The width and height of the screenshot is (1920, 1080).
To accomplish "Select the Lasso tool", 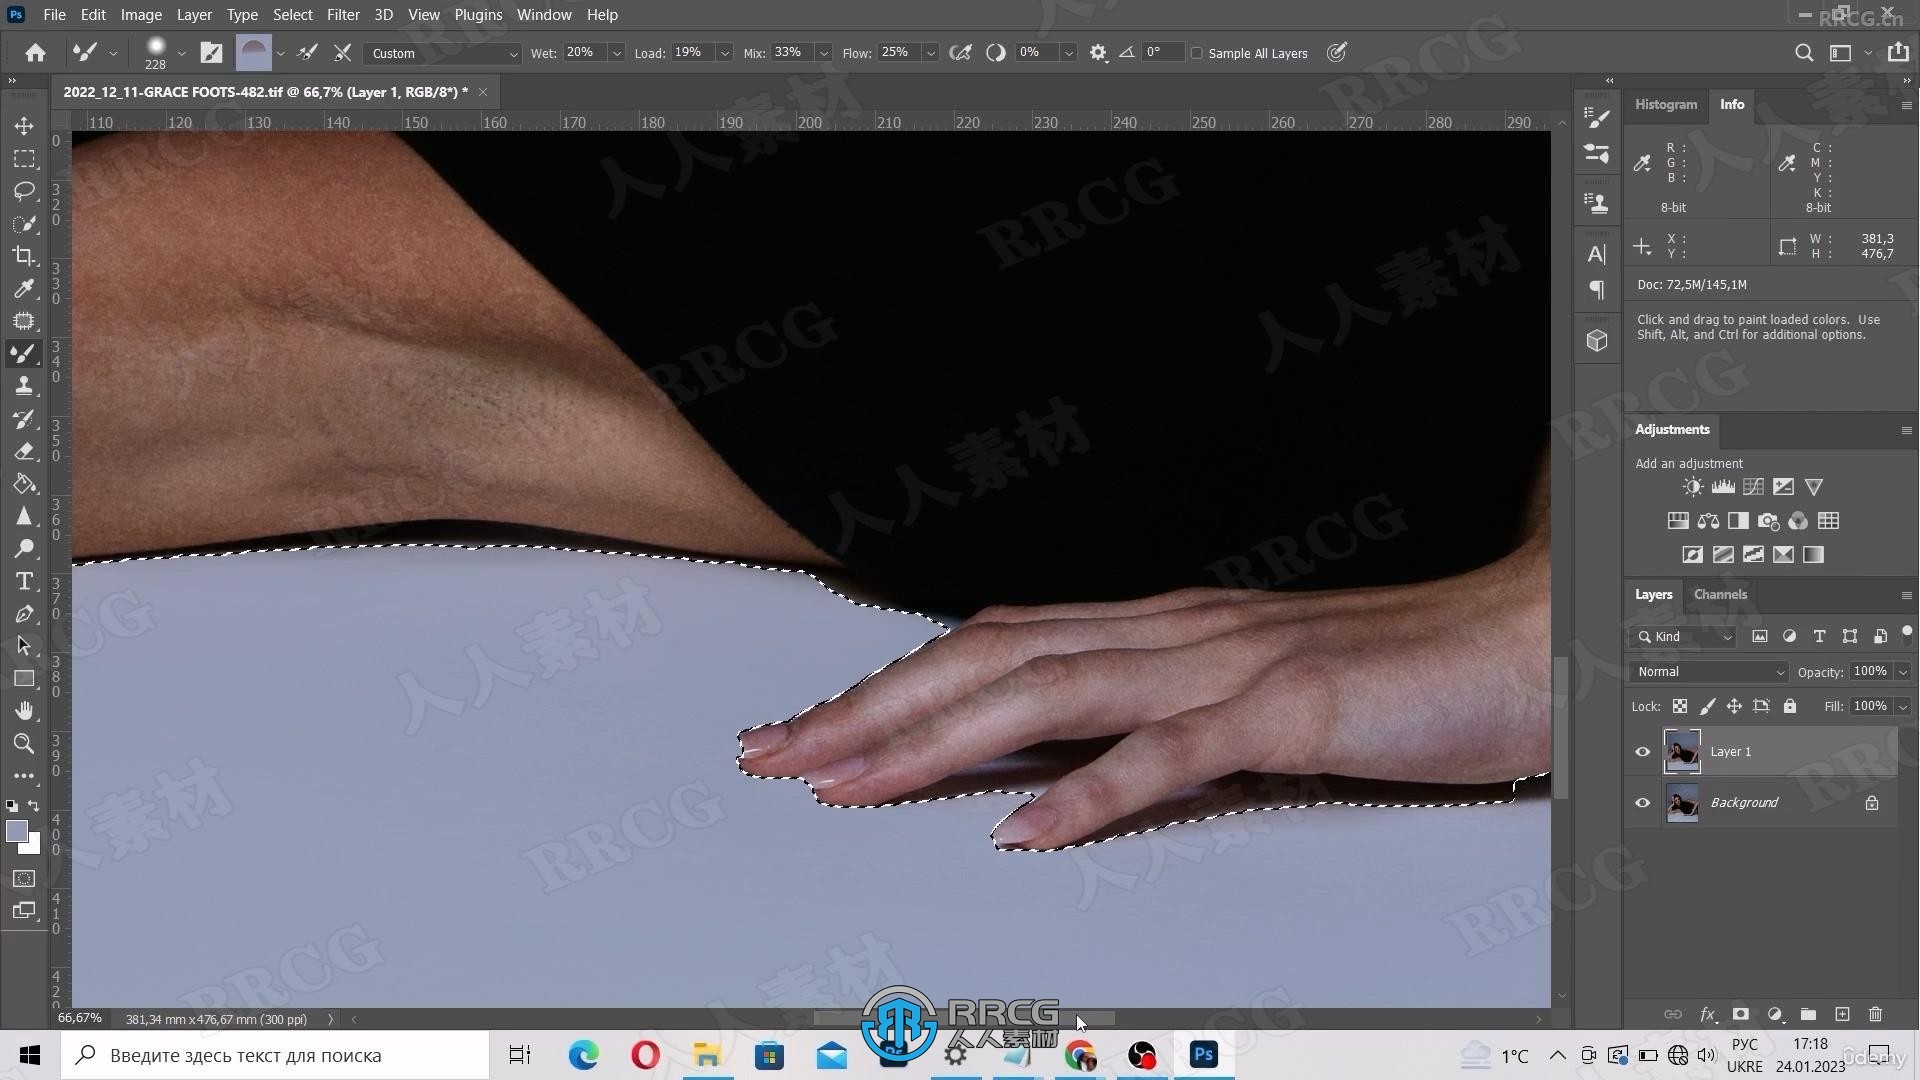I will click(x=25, y=191).
